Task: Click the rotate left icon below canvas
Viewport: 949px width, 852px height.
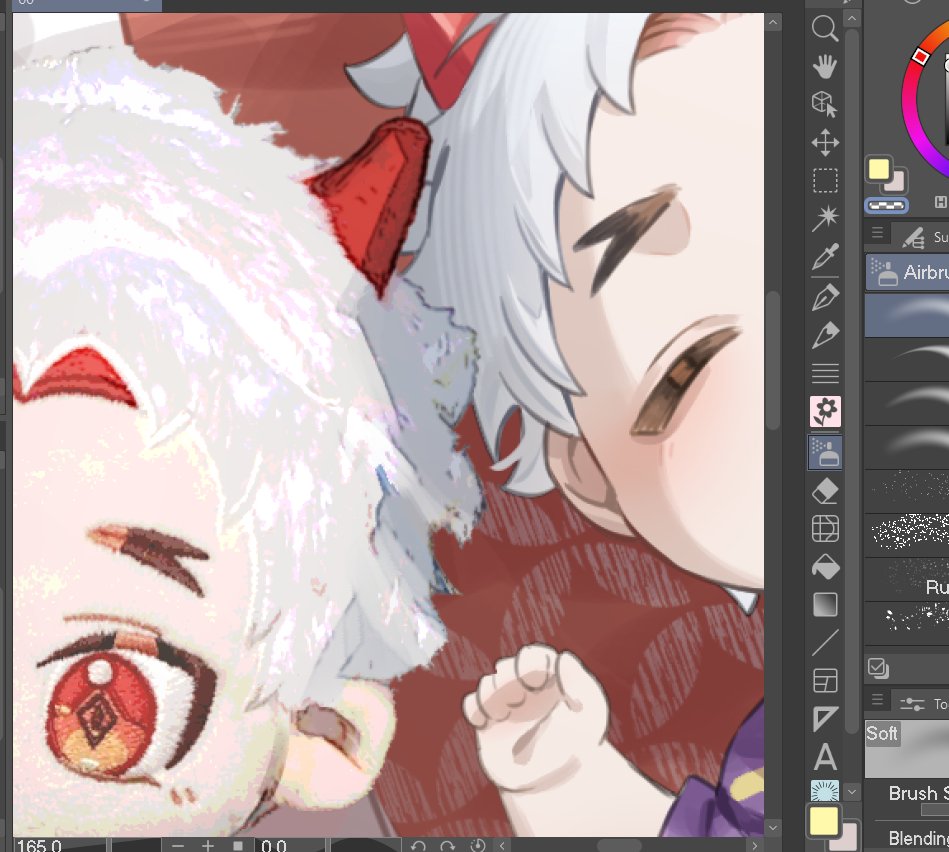Action: [x=418, y=845]
